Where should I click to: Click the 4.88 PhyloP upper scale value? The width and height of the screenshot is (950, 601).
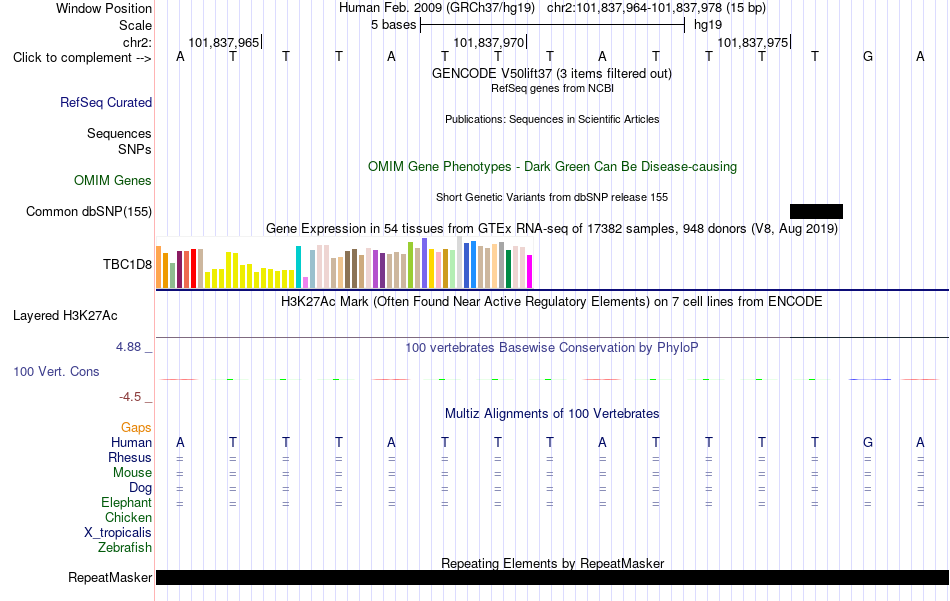(128, 347)
